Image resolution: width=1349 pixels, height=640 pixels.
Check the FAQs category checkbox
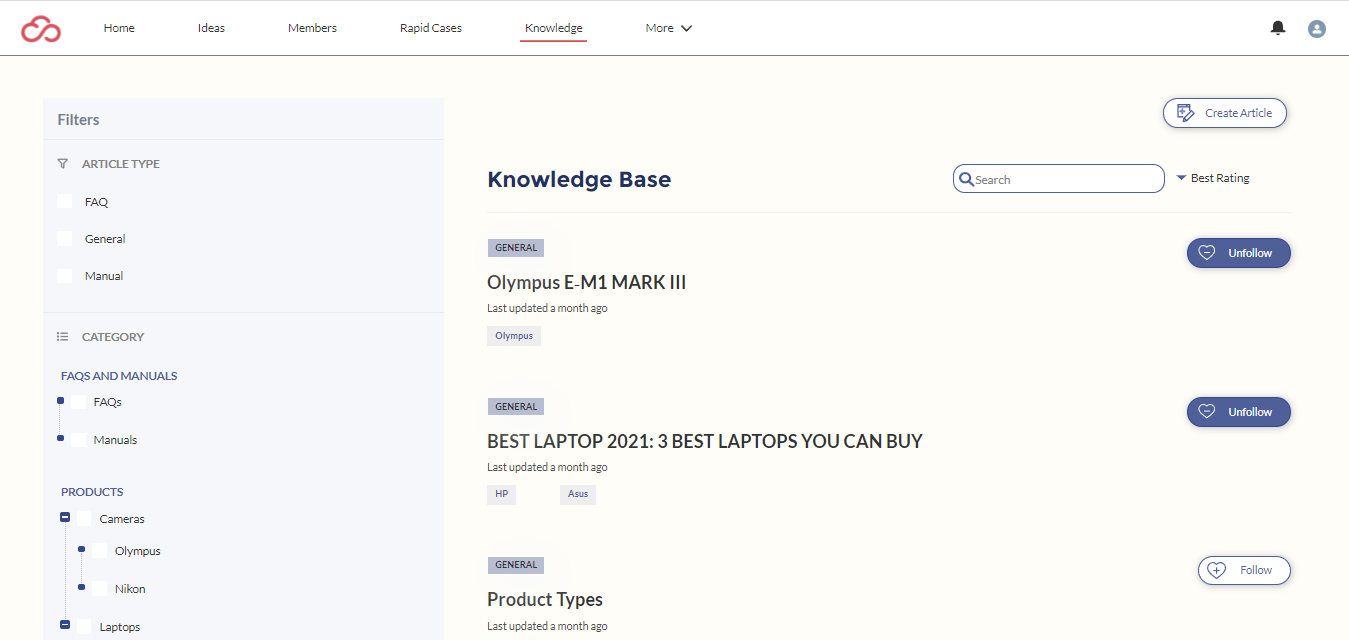click(x=79, y=401)
